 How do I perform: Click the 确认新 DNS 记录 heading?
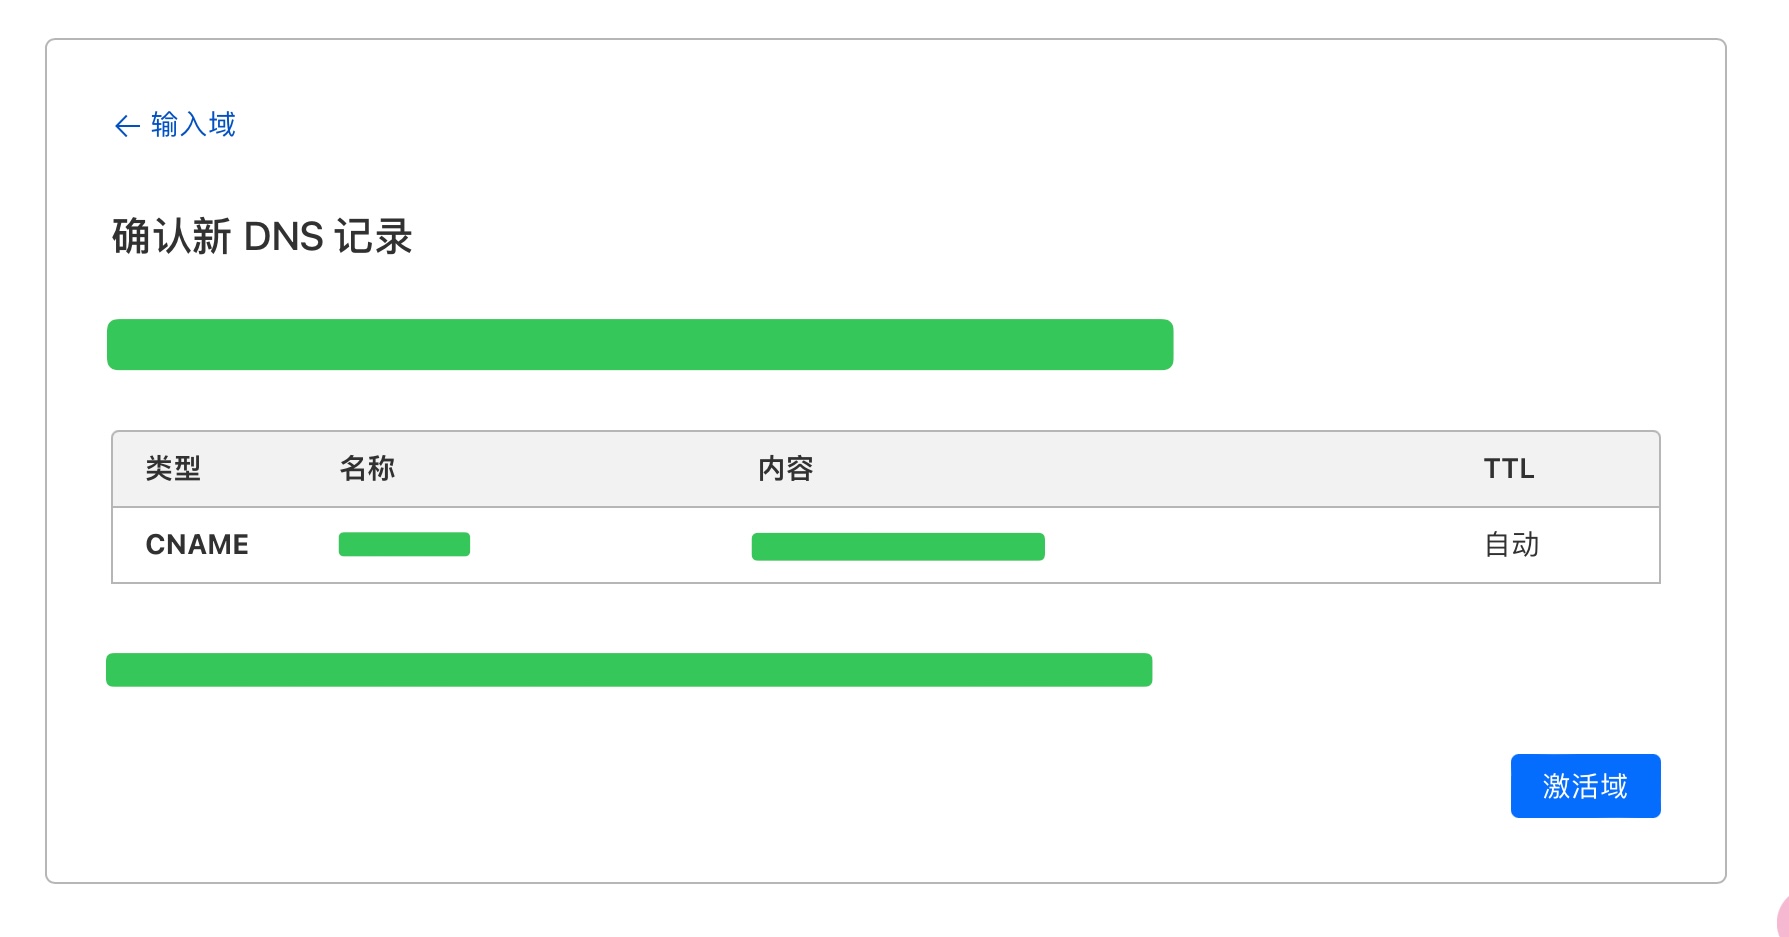(x=262, y=237)
